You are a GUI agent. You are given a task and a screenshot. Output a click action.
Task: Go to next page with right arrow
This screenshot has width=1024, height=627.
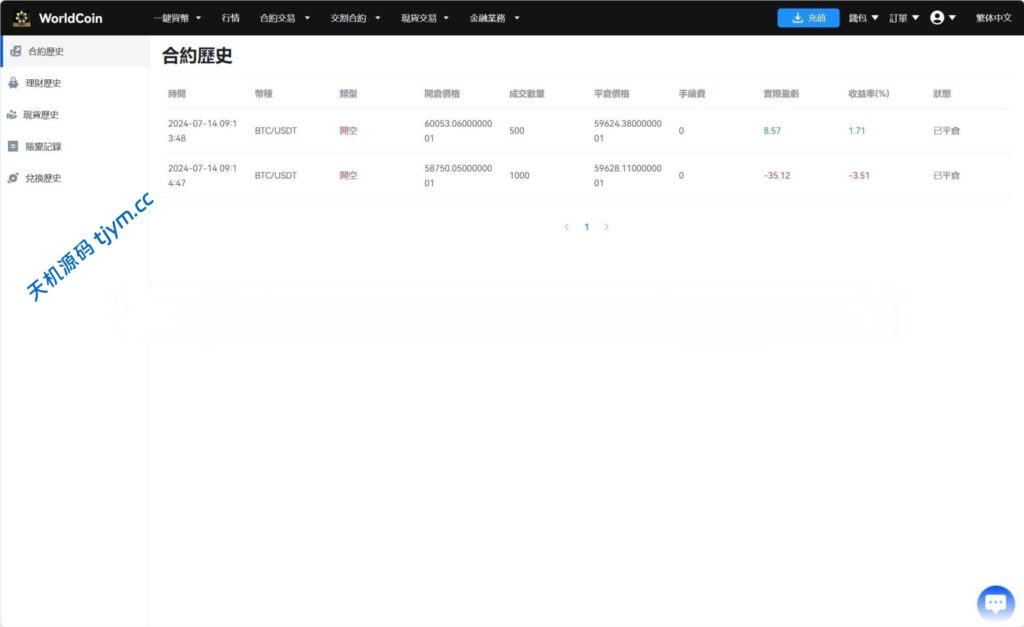[x=606, y=227]
